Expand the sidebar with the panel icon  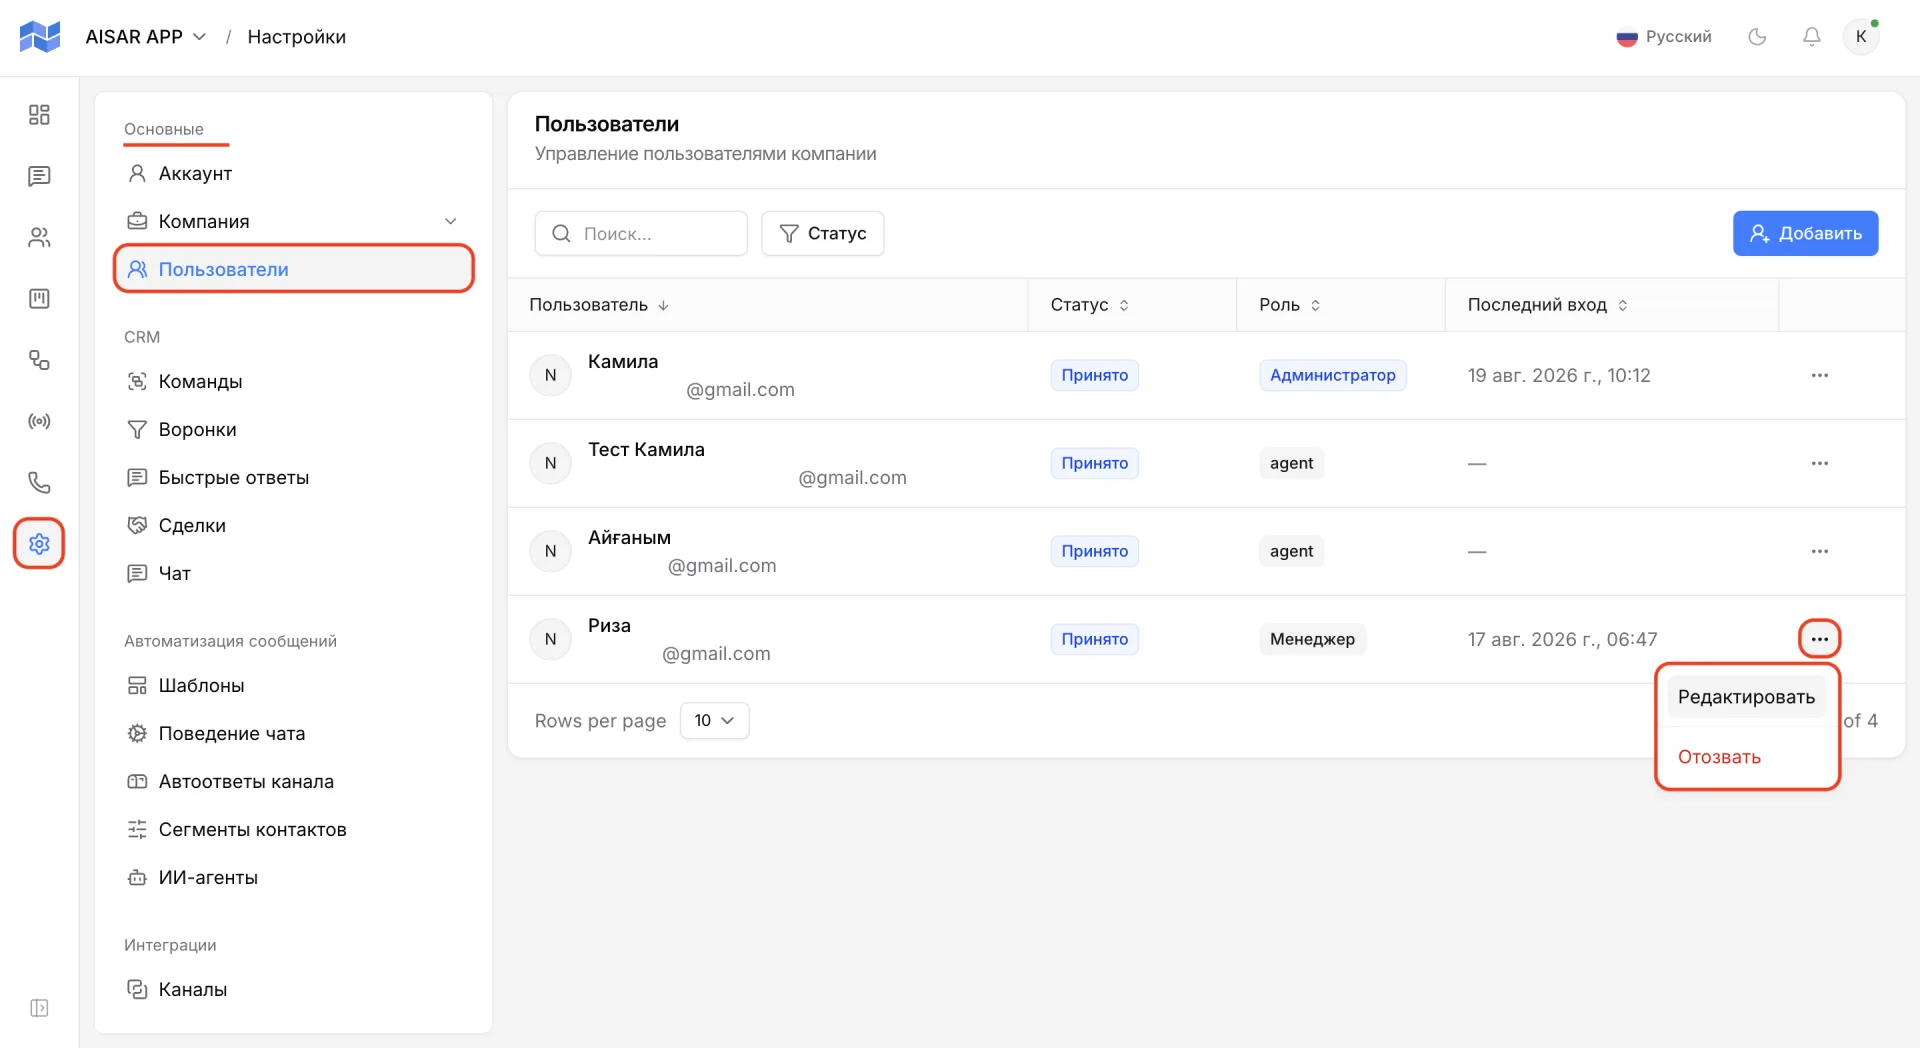pos(39,1007)
